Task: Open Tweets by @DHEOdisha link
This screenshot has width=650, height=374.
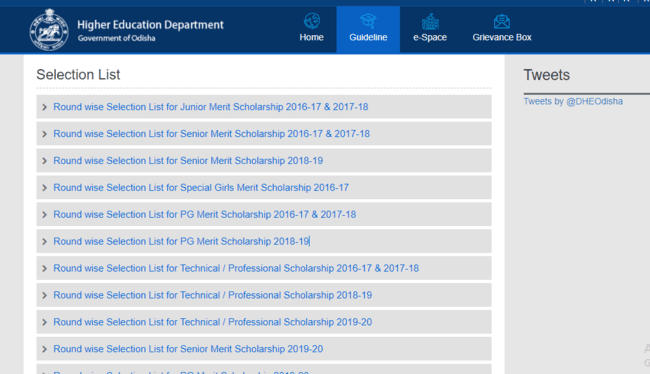Action: click(x=573, y=102)
